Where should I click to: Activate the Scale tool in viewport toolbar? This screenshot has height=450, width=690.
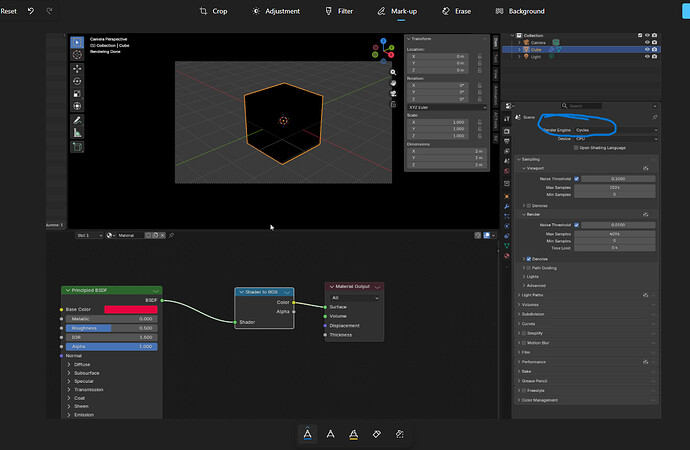coord(77,94)
